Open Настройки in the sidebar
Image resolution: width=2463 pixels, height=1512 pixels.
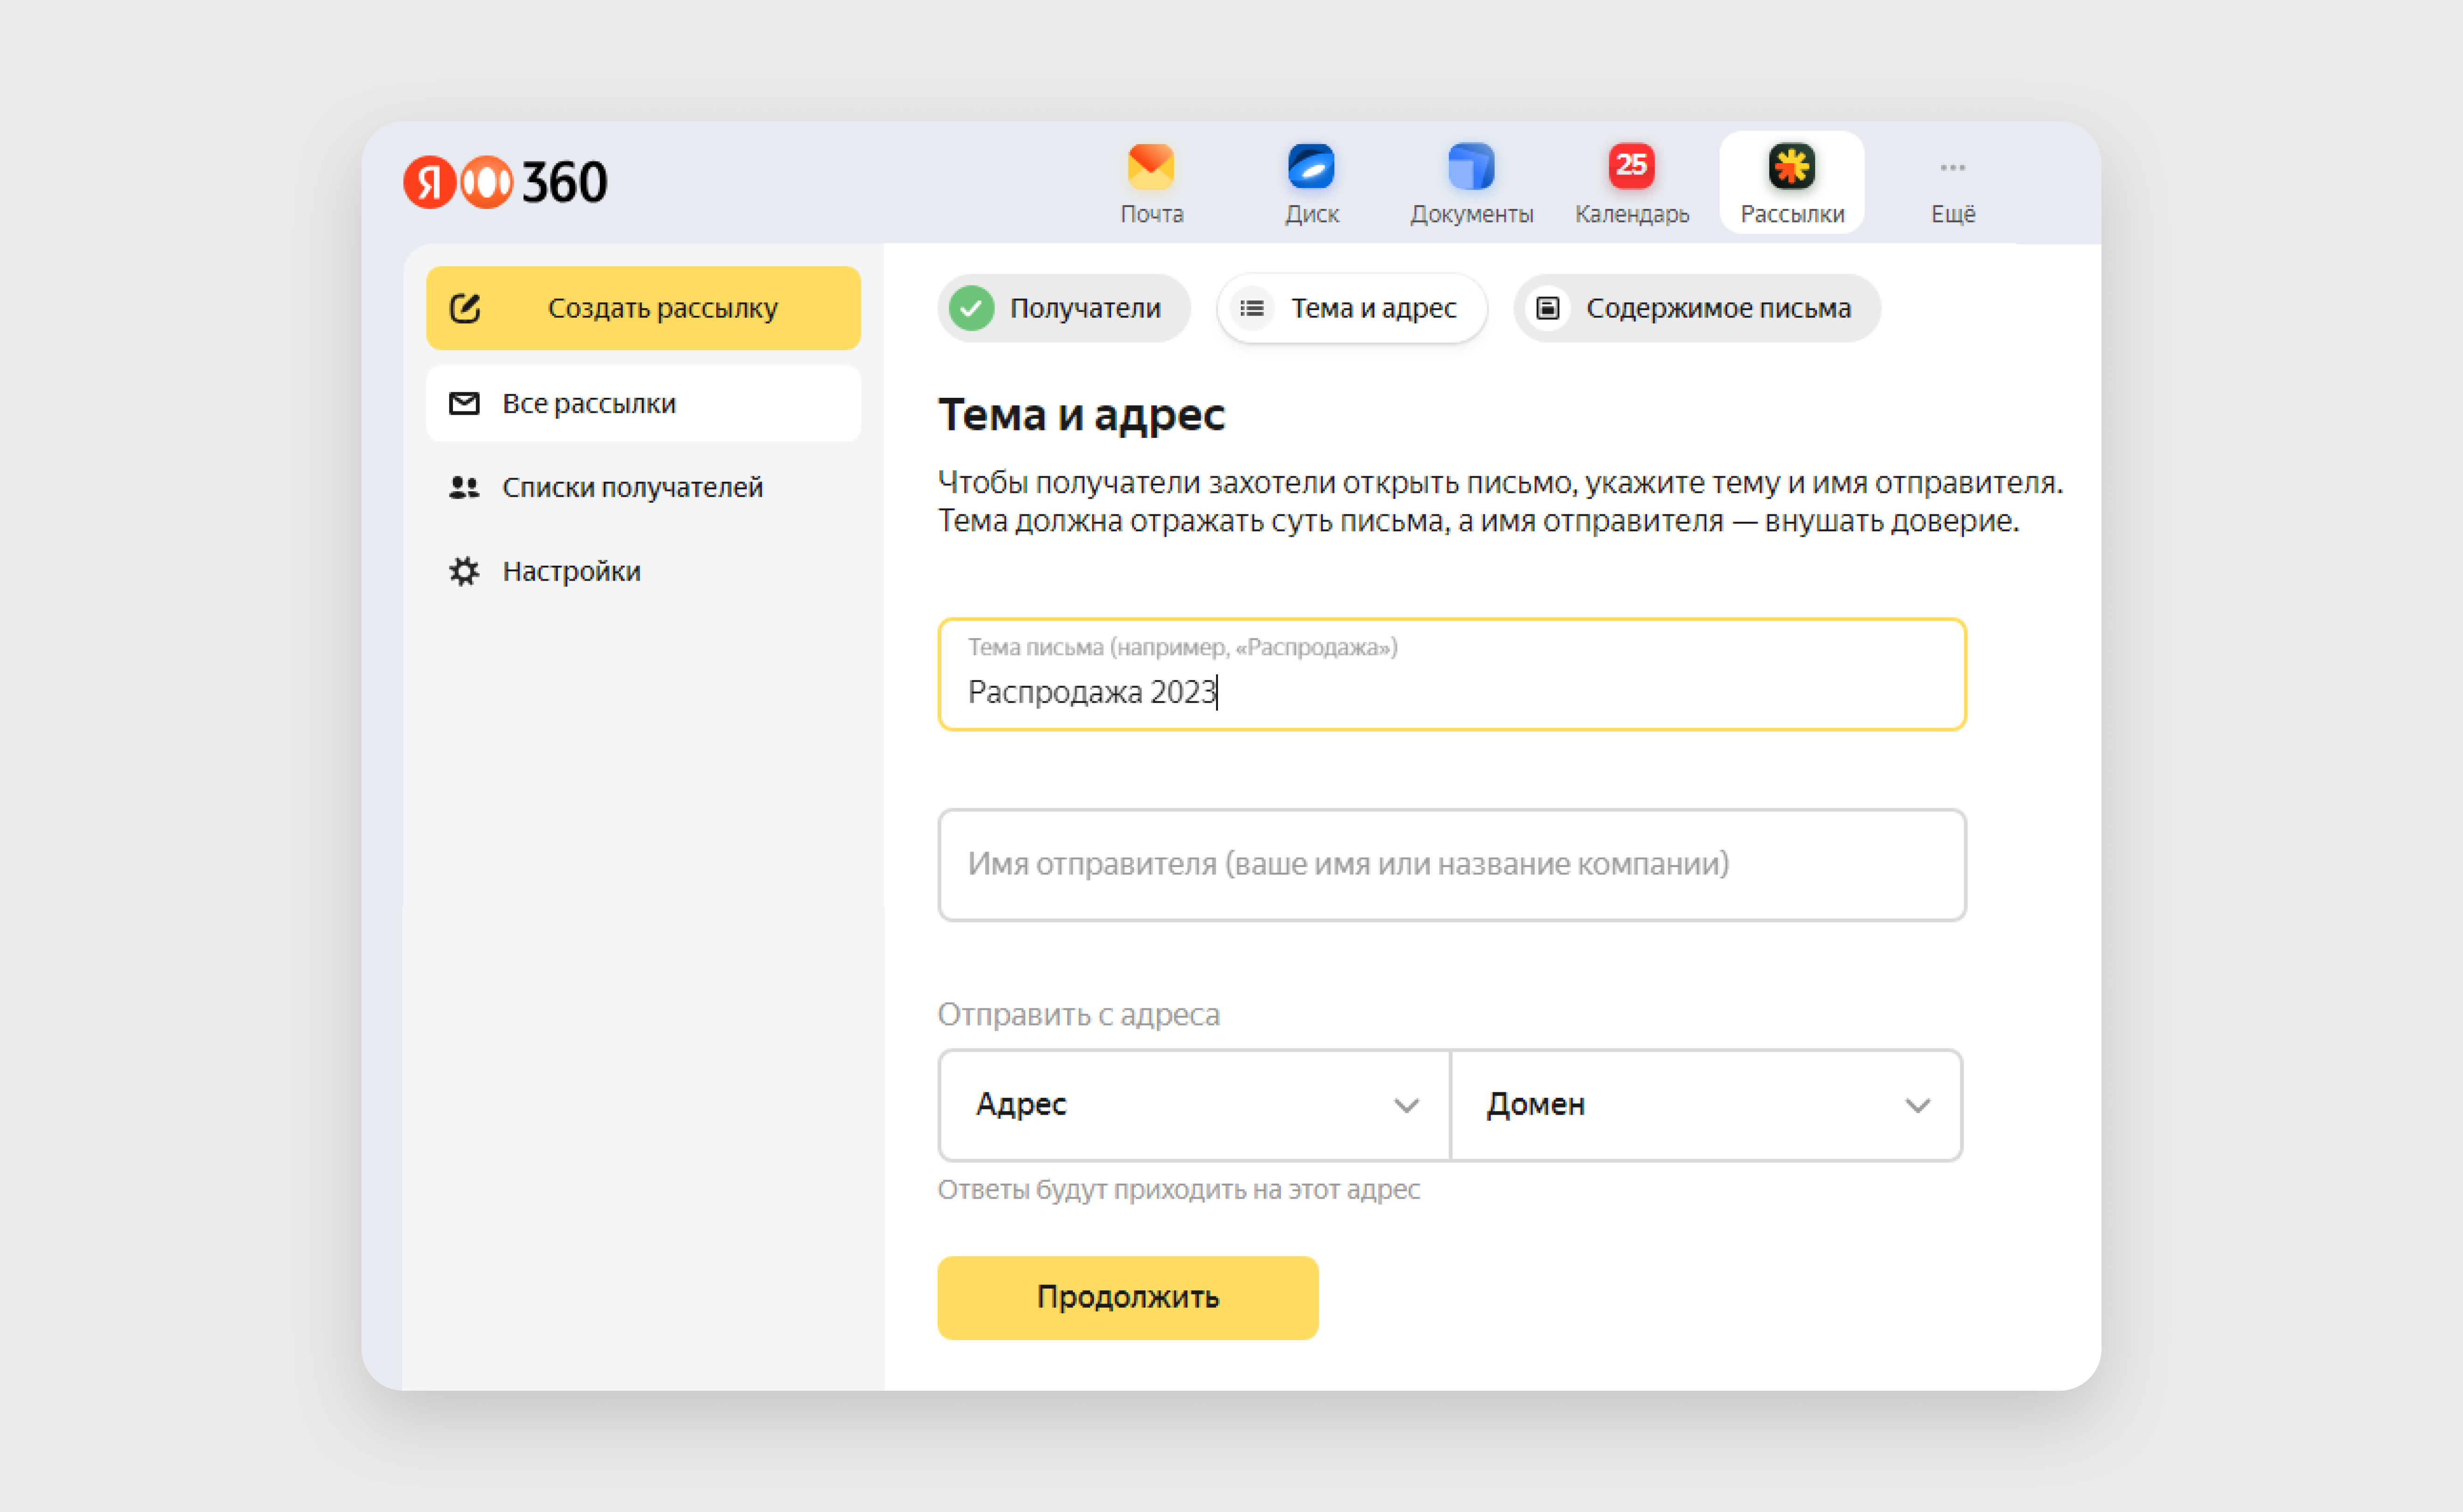pos(643,571)
